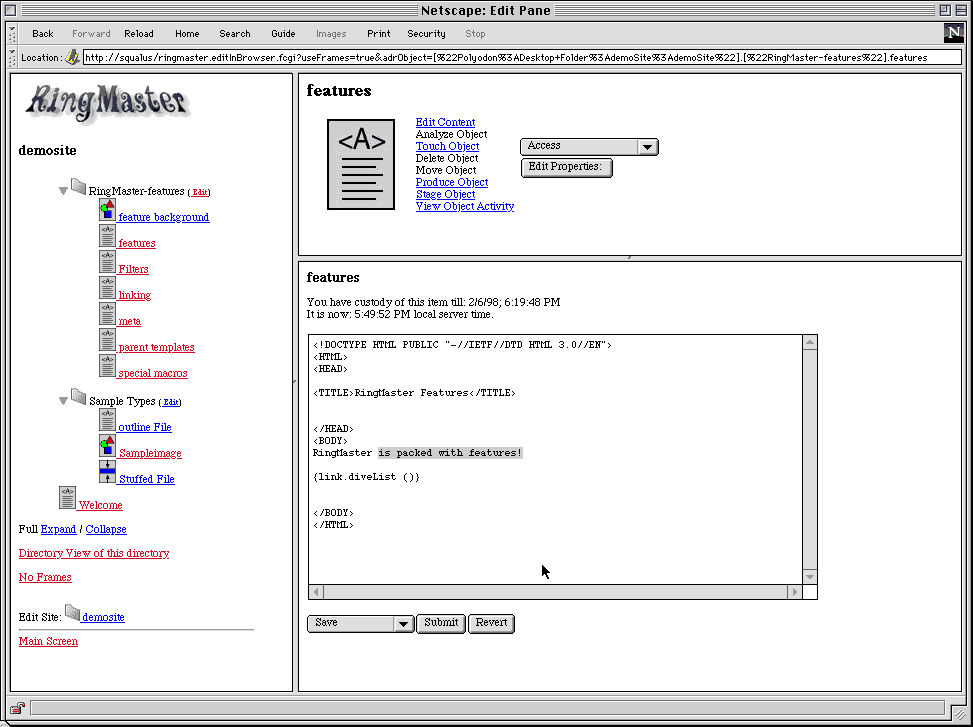
Task: Click the Edit Properties button
Action: [x=566, y=167]
